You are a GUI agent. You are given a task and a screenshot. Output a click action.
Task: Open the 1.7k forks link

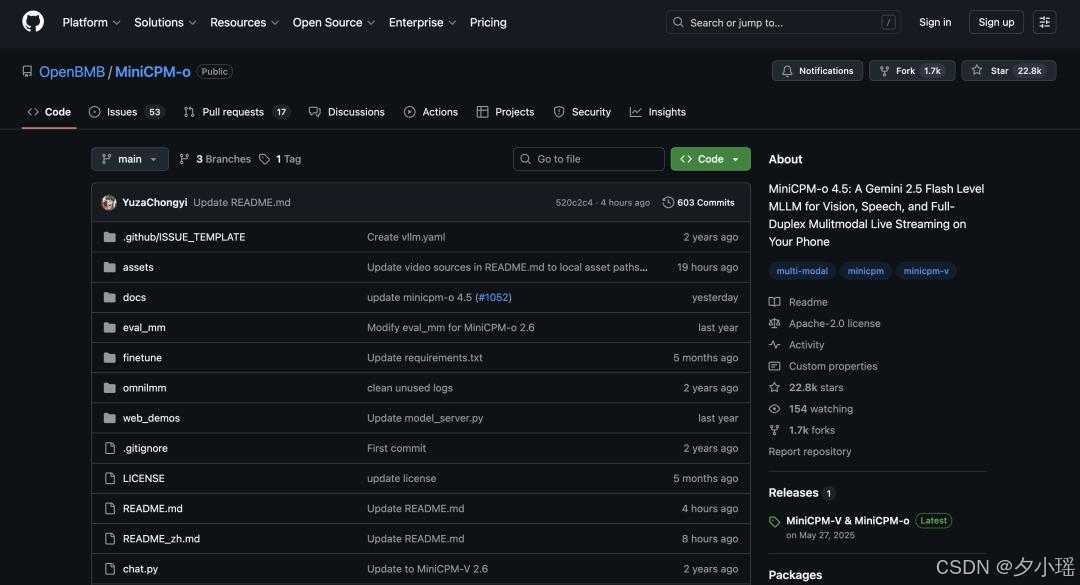click(811, 430)
